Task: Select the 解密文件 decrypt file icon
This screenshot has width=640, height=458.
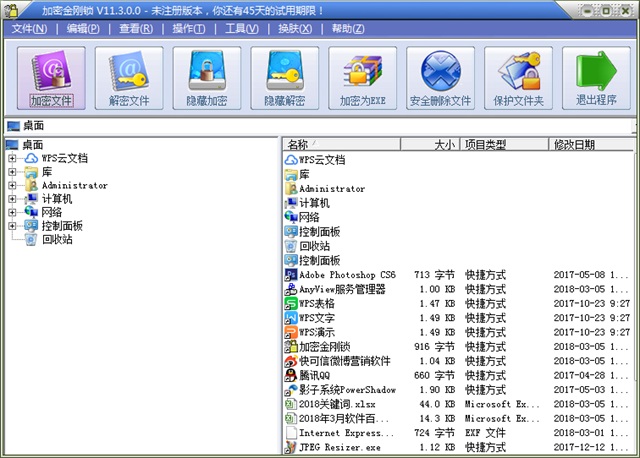Action: pyautogui.click(x=129, y=78)
